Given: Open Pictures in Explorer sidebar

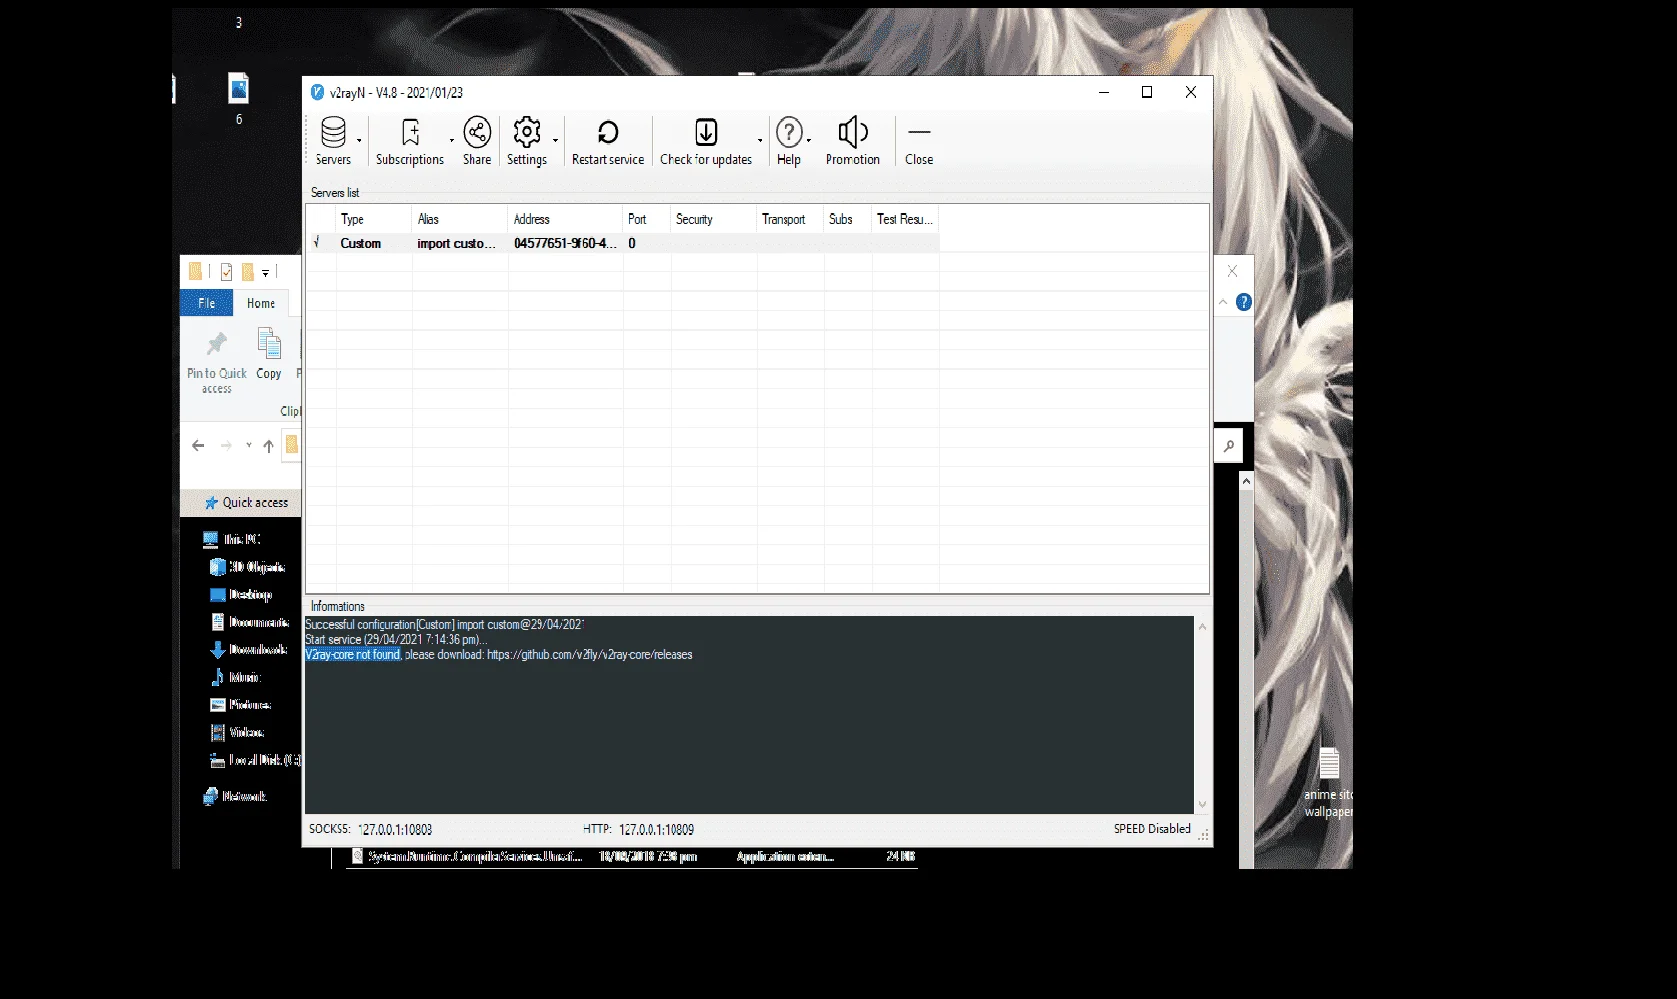Looking at the screenshot, I should coord(241,704).
